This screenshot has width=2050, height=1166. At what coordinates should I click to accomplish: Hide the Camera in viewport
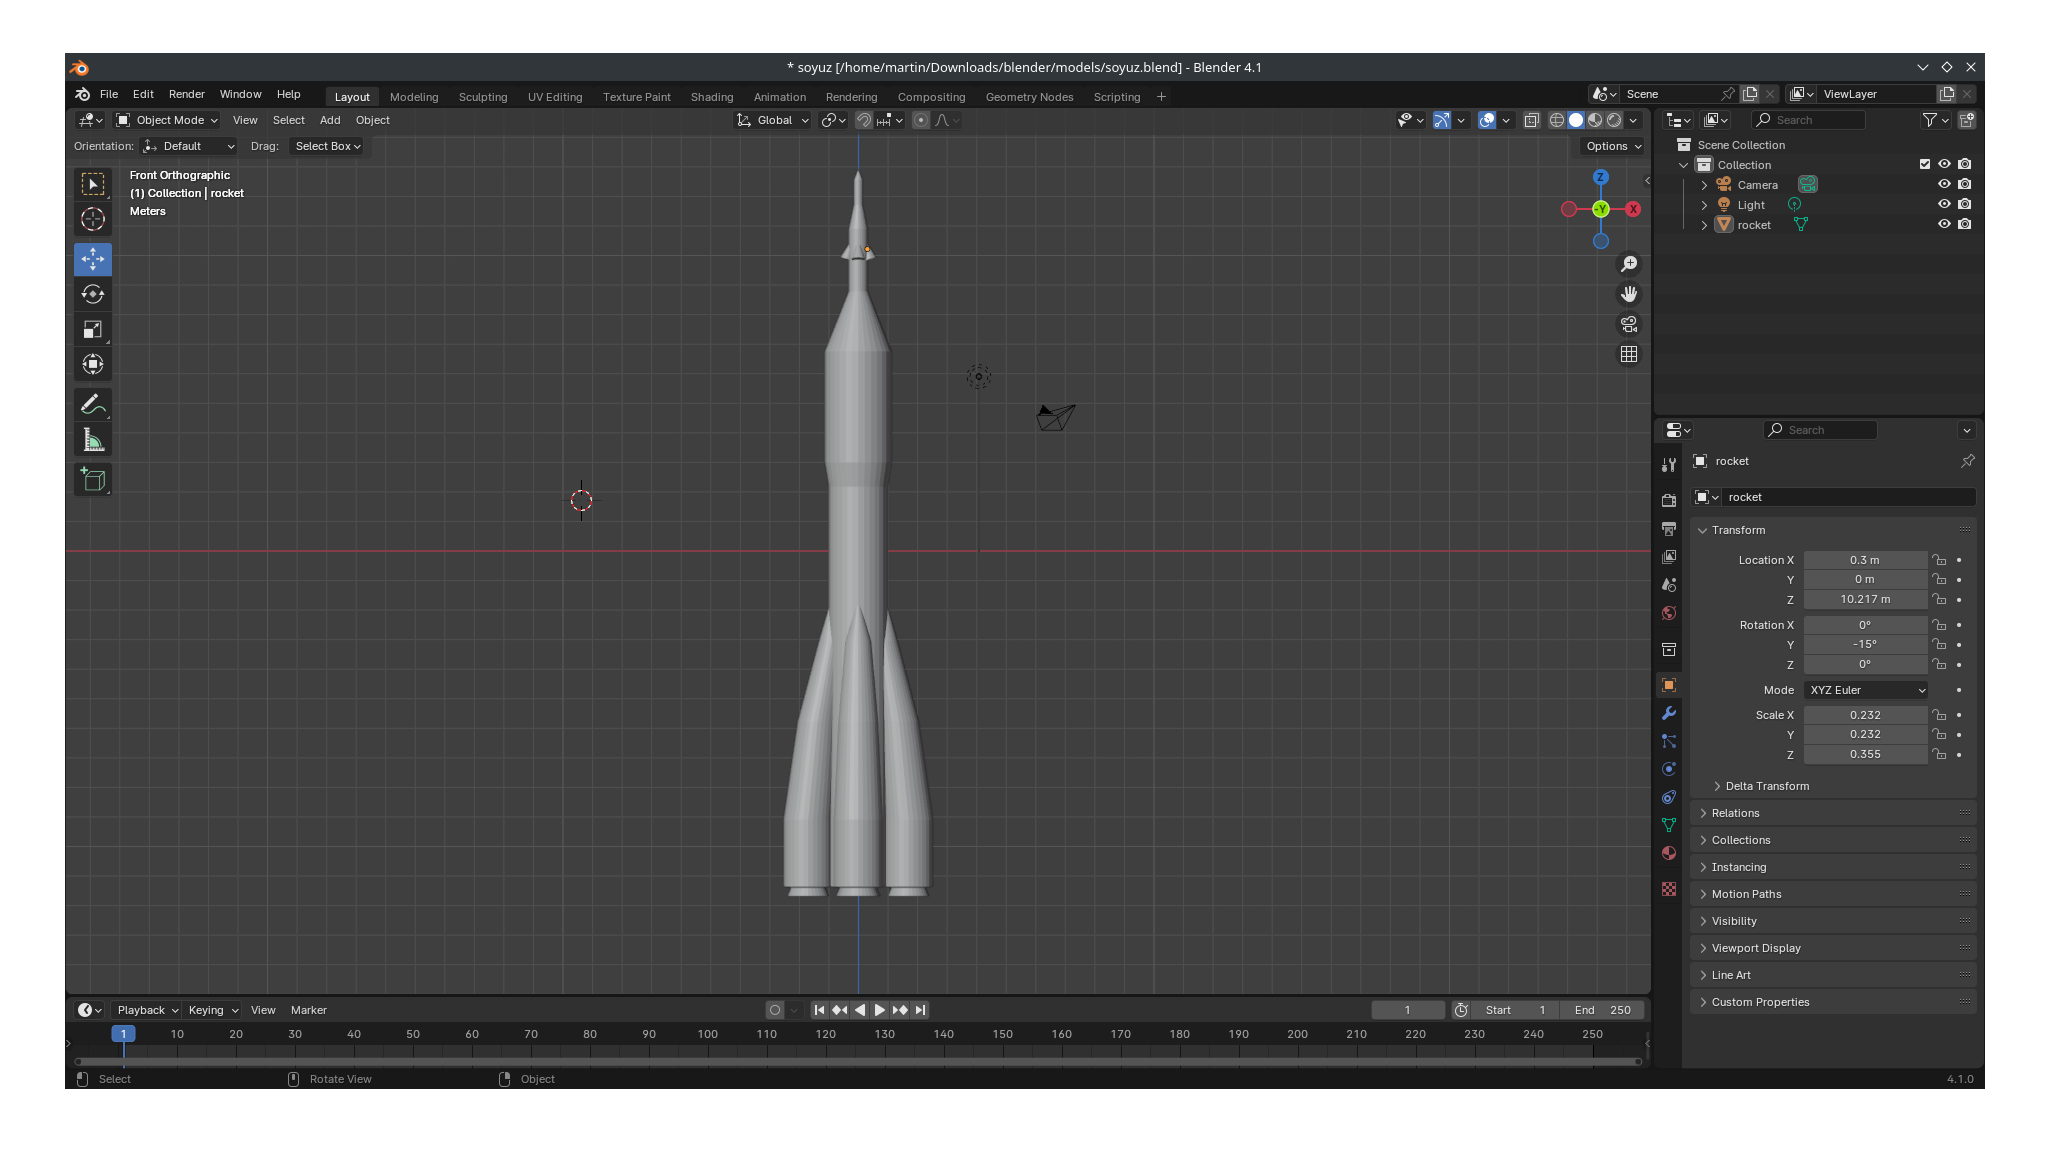1944,184
